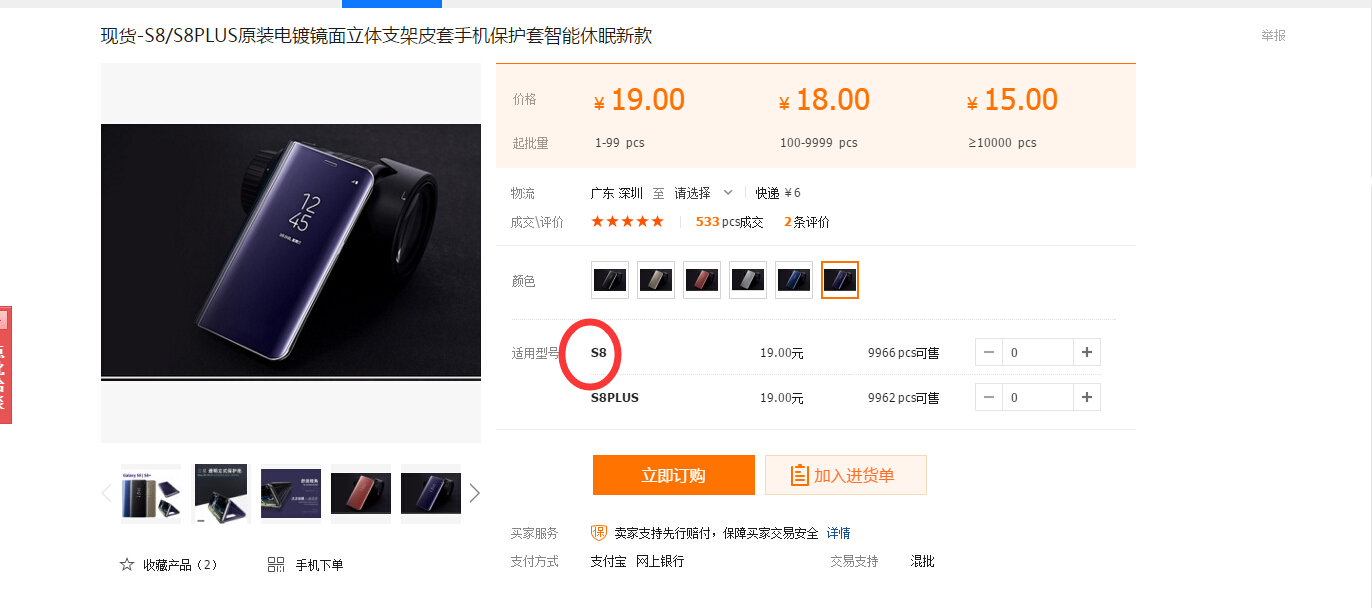Image resolution: width=1372 pixels, height=608 pixels.
Task: Select the gold color swatch
Action: (656, 280)
